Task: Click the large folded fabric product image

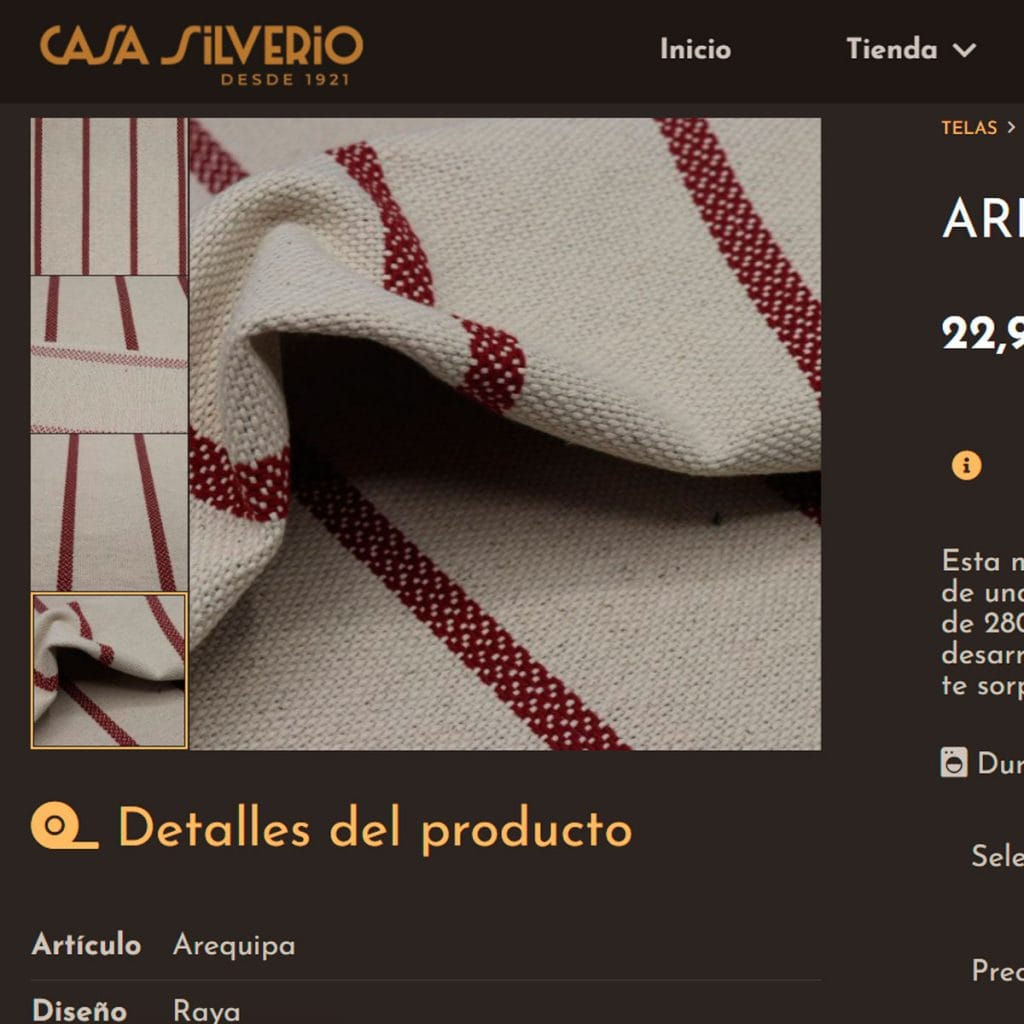Action: 505,434
